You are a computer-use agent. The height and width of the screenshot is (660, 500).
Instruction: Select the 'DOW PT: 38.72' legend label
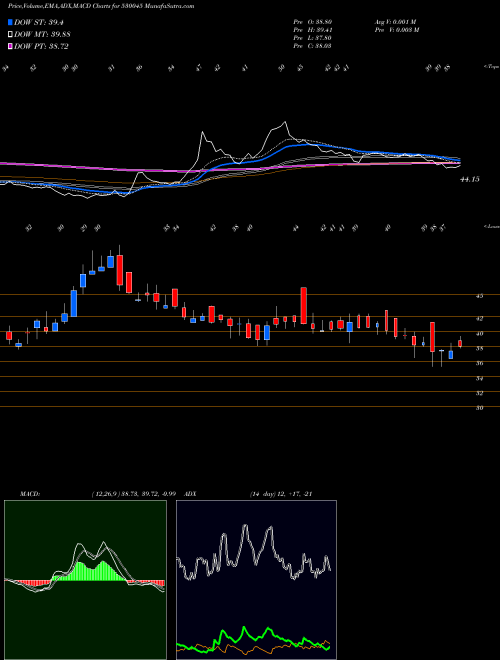(x=41, y=46)
